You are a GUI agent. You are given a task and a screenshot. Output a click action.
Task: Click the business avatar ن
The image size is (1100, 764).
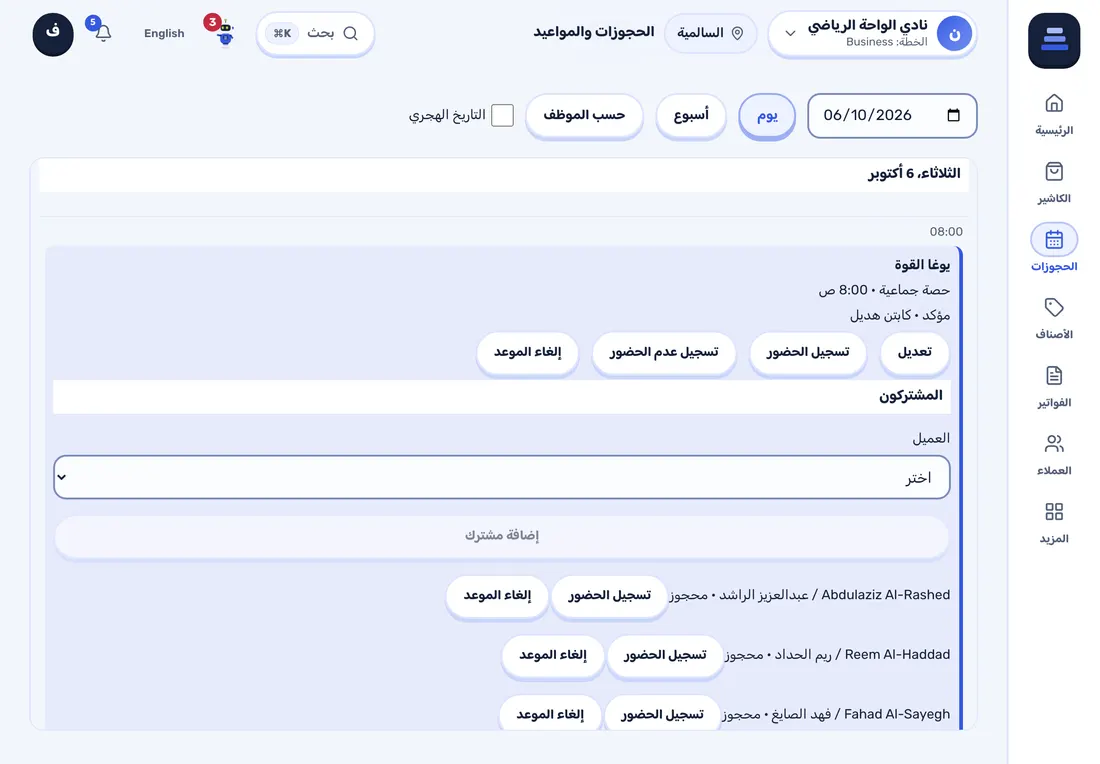click(954, 34)
